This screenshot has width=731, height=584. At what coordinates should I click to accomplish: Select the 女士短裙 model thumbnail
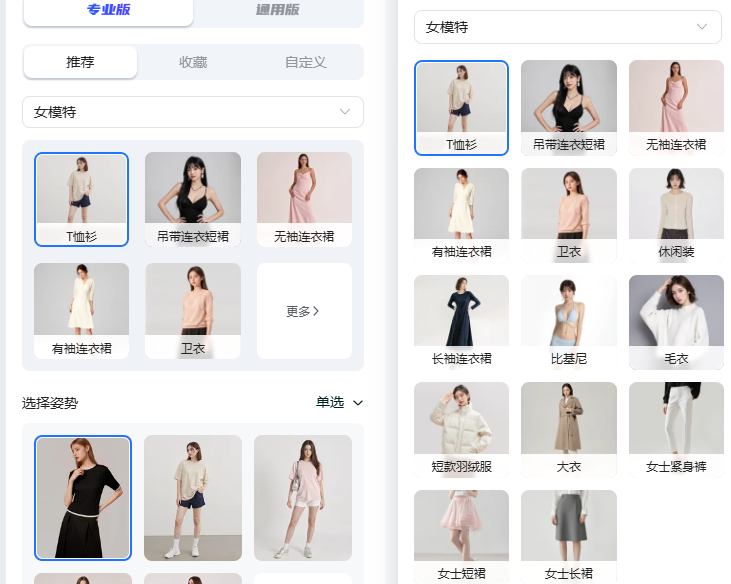pos(461,535)
